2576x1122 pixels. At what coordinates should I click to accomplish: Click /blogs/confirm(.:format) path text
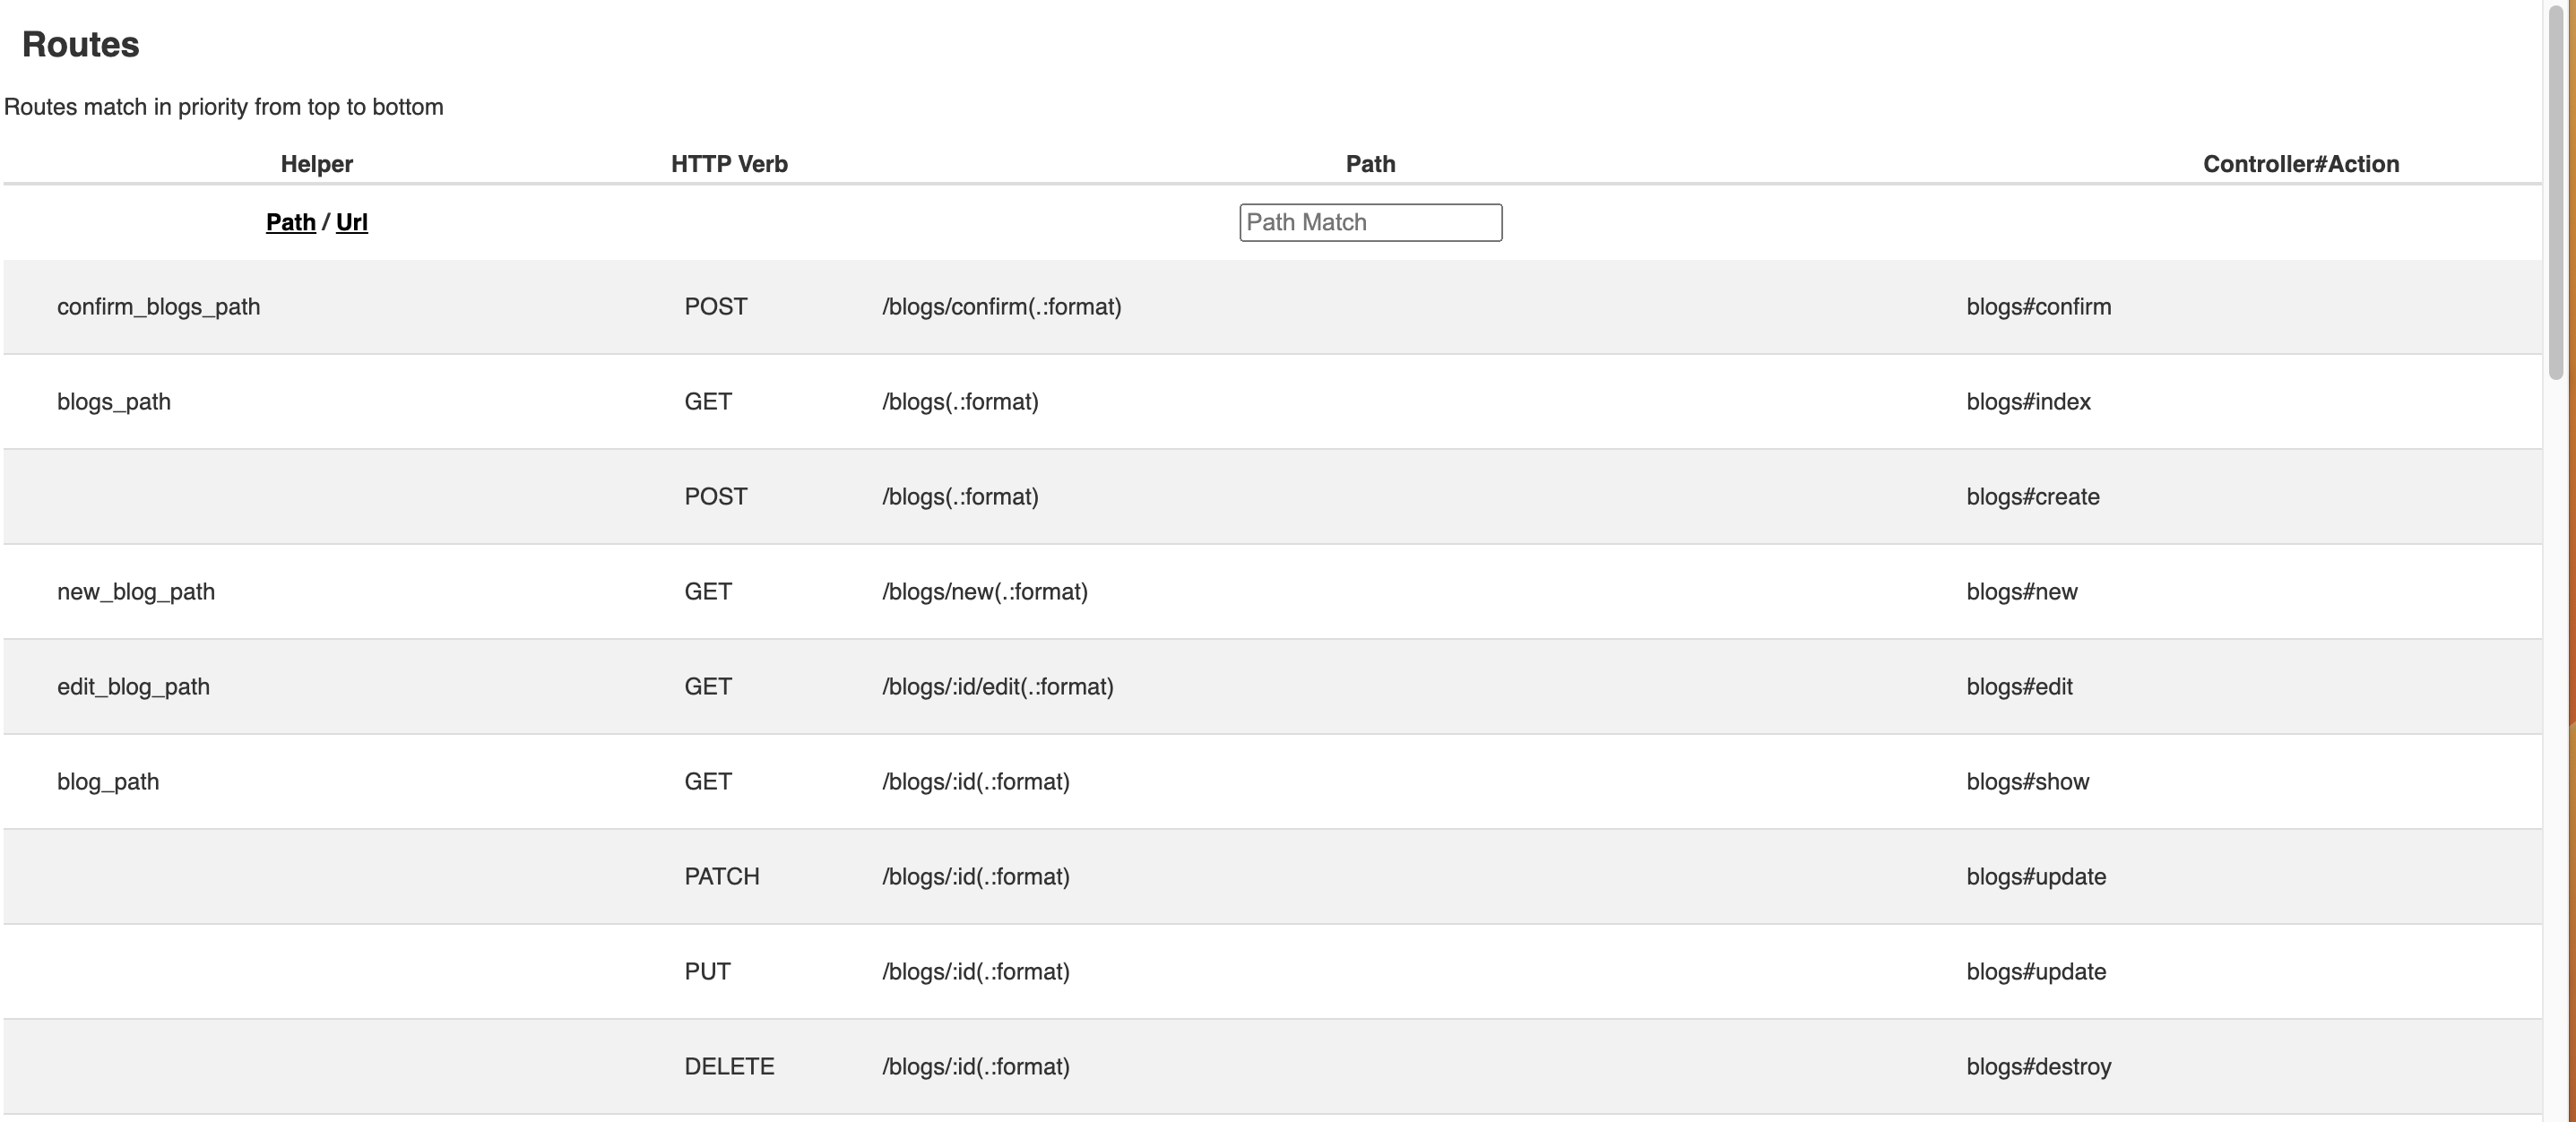tap(1001, 307)
